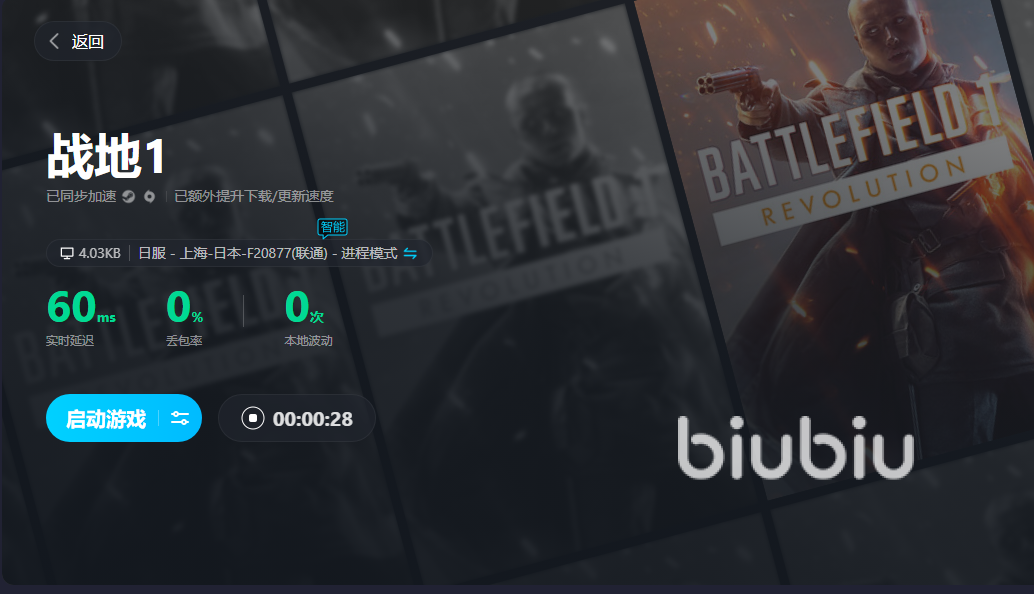Open the 日服 上海-日本-F20877 node selector
Screen dimensions: 1034x594
point(268,253)
